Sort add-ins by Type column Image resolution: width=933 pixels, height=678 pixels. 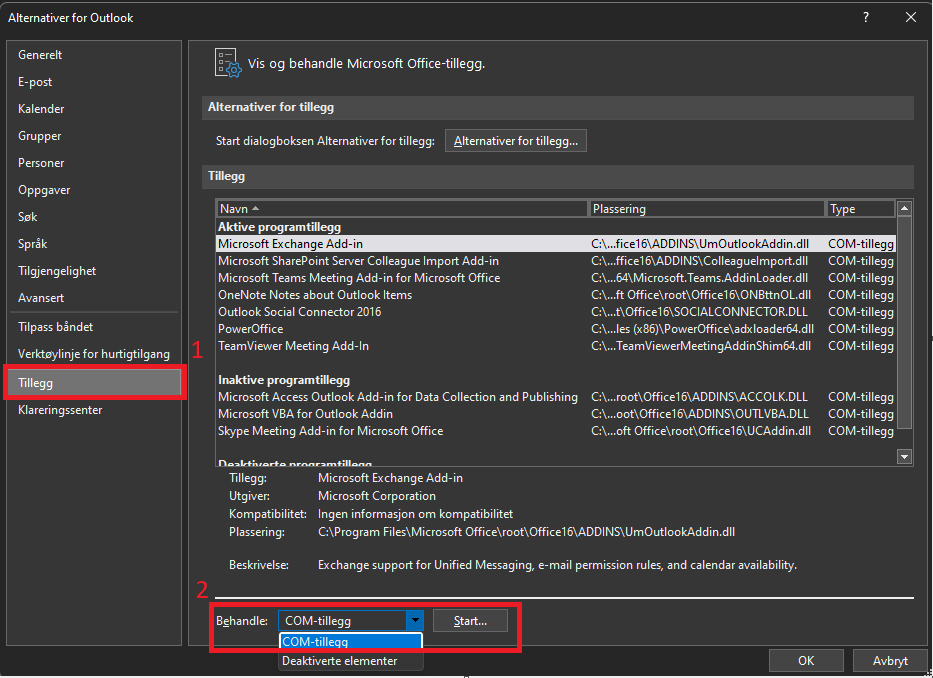click(x=860, y=209)
